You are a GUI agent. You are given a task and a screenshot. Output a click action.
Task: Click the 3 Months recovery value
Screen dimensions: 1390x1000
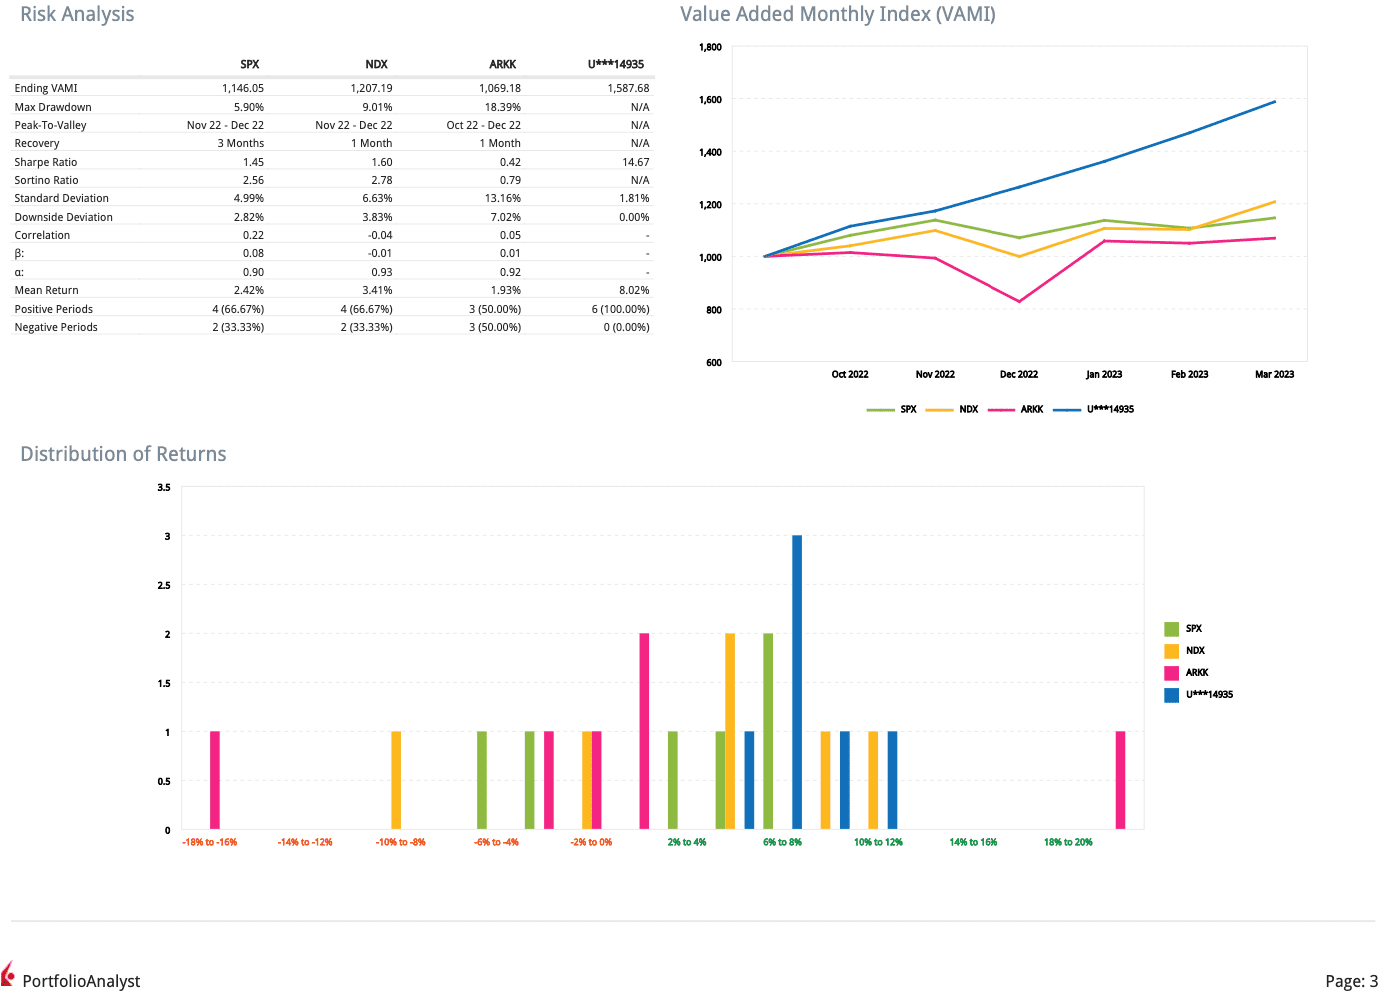pyautogui.click(x=241, y=143)
